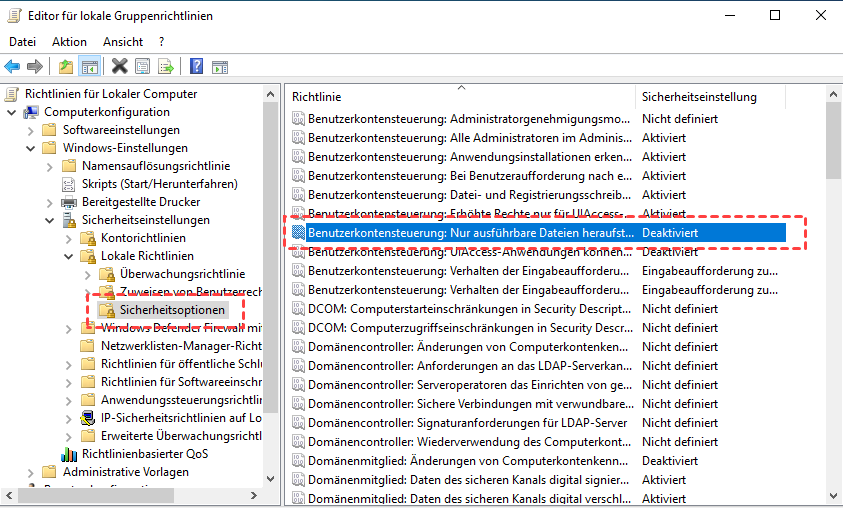Open Help with the question mark icon

(x=197, y=67)
